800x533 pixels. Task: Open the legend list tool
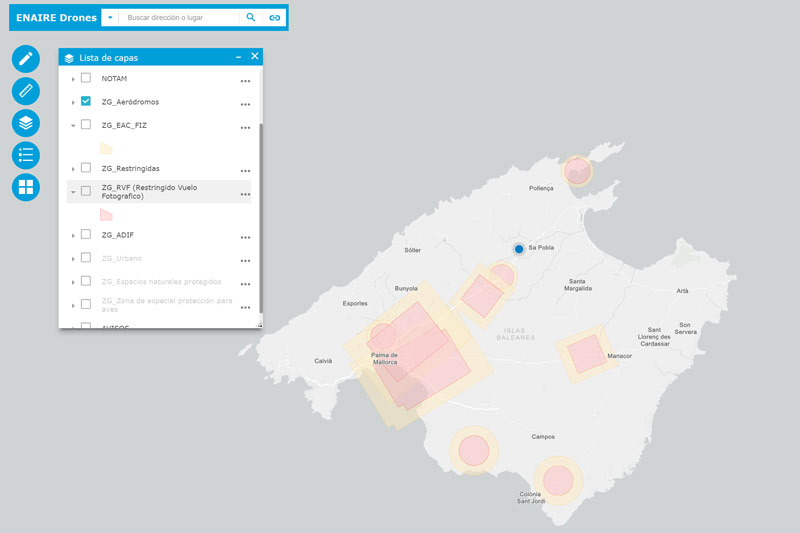[26, 155]
